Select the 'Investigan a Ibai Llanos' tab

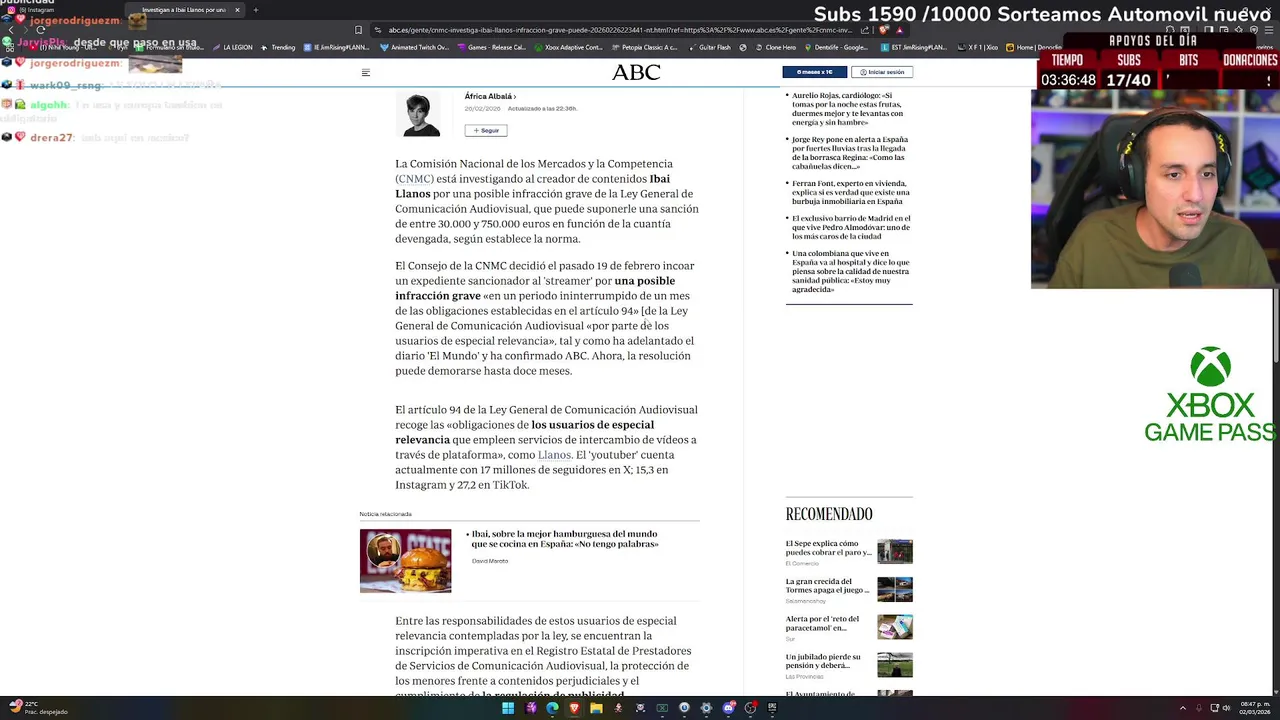[x=184, y=10]
